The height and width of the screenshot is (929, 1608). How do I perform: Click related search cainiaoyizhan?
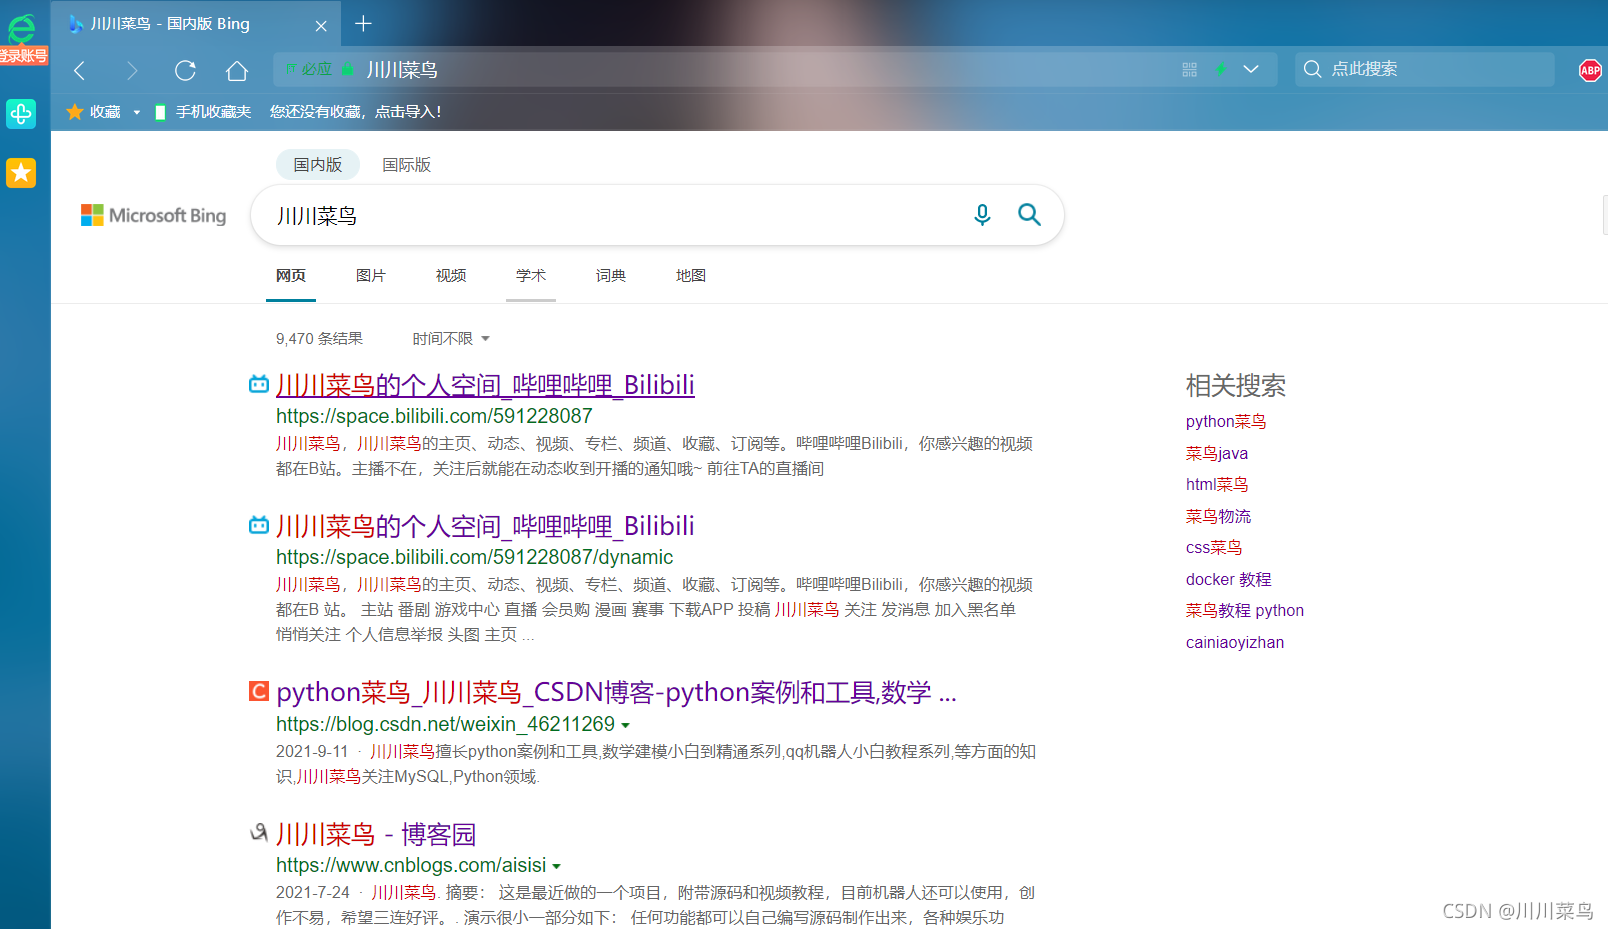click(x=1235, y=643)
